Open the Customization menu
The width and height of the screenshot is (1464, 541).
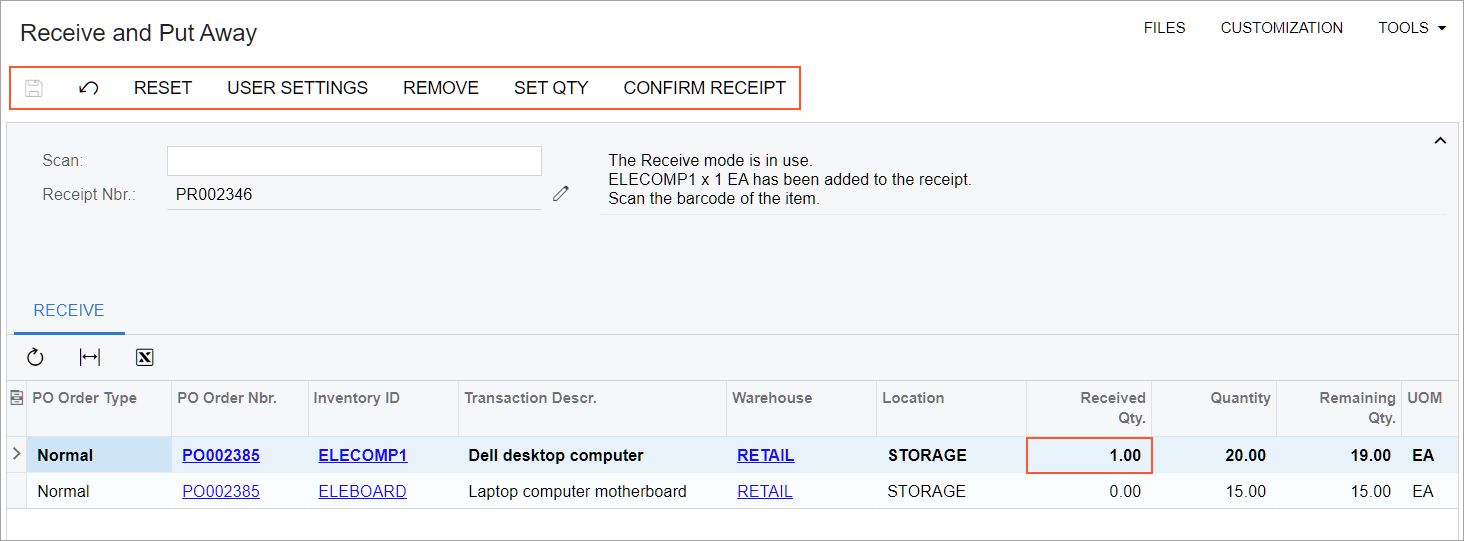click(1281, 28)
